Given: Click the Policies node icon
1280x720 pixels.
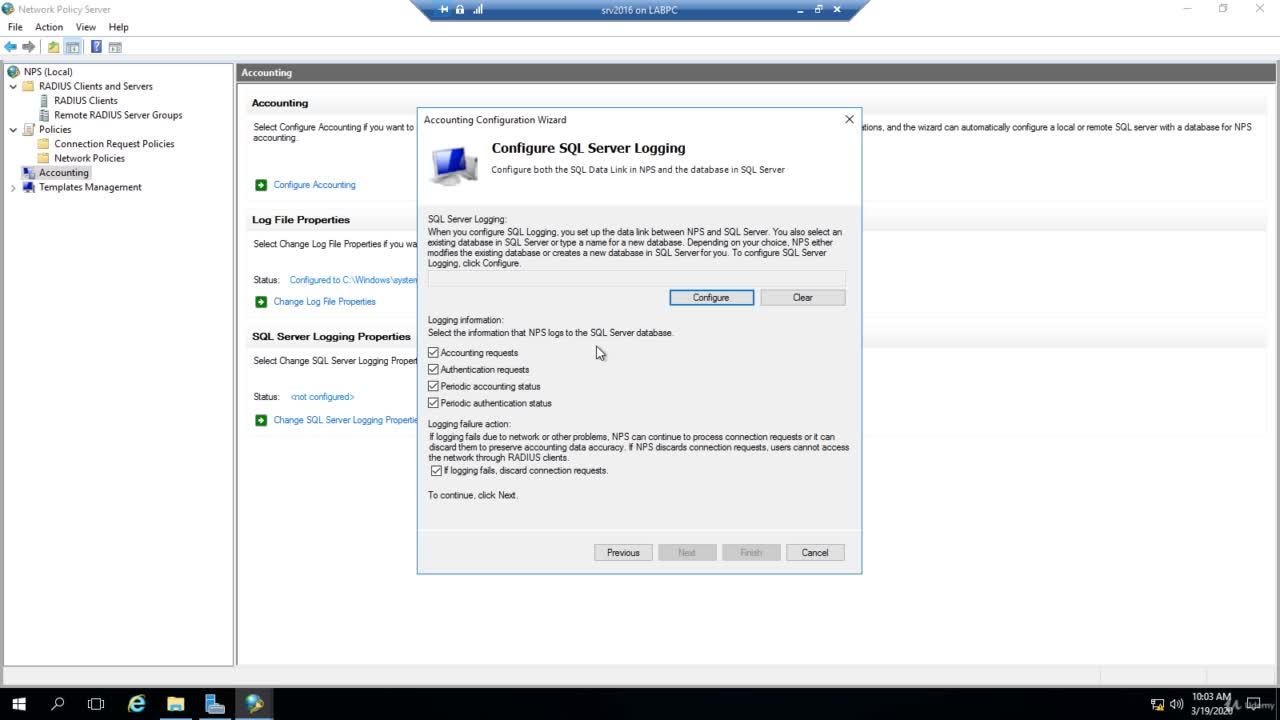Looking at the screenshot, I should pos(29,129).
